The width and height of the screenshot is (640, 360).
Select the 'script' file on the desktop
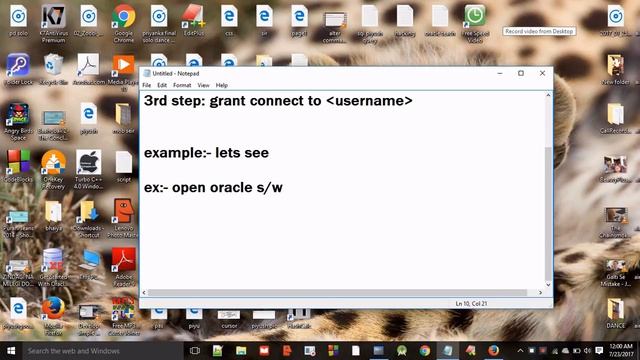(x=124, y=166)
